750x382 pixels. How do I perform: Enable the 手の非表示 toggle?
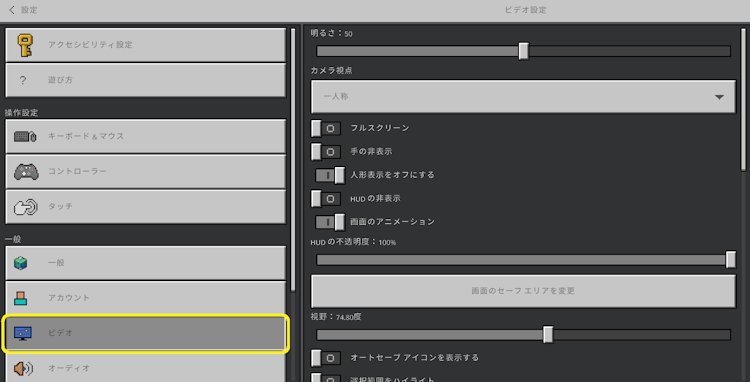pyautogui.click(x=326, y=152)
